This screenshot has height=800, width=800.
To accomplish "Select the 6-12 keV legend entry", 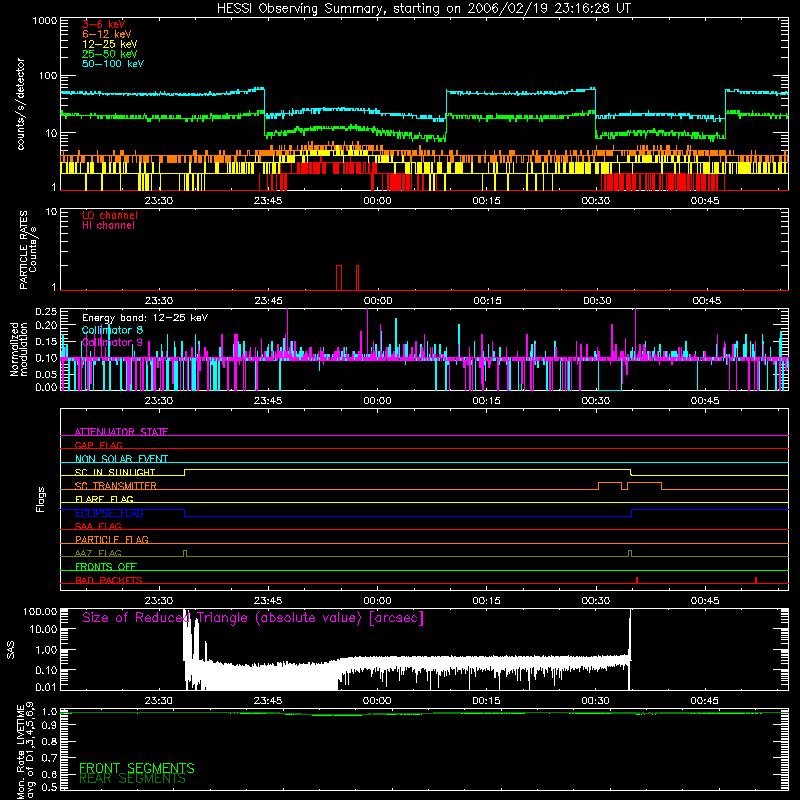I will (x=107, y=34).
